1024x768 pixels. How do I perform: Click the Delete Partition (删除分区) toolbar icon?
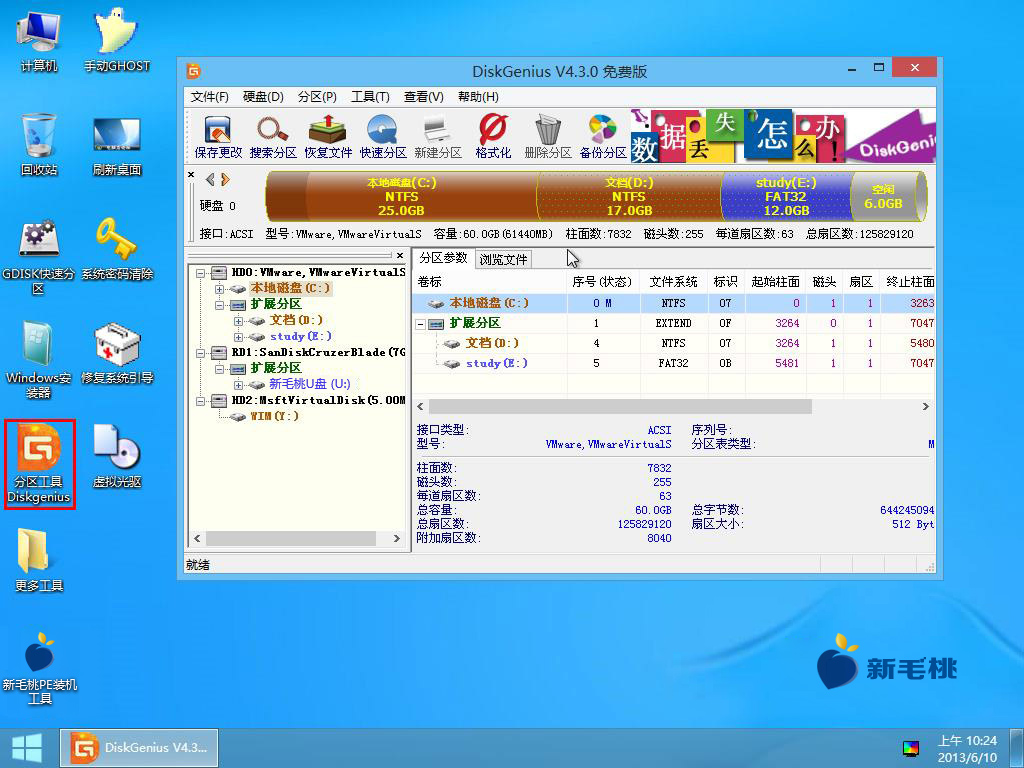[548, 137]
